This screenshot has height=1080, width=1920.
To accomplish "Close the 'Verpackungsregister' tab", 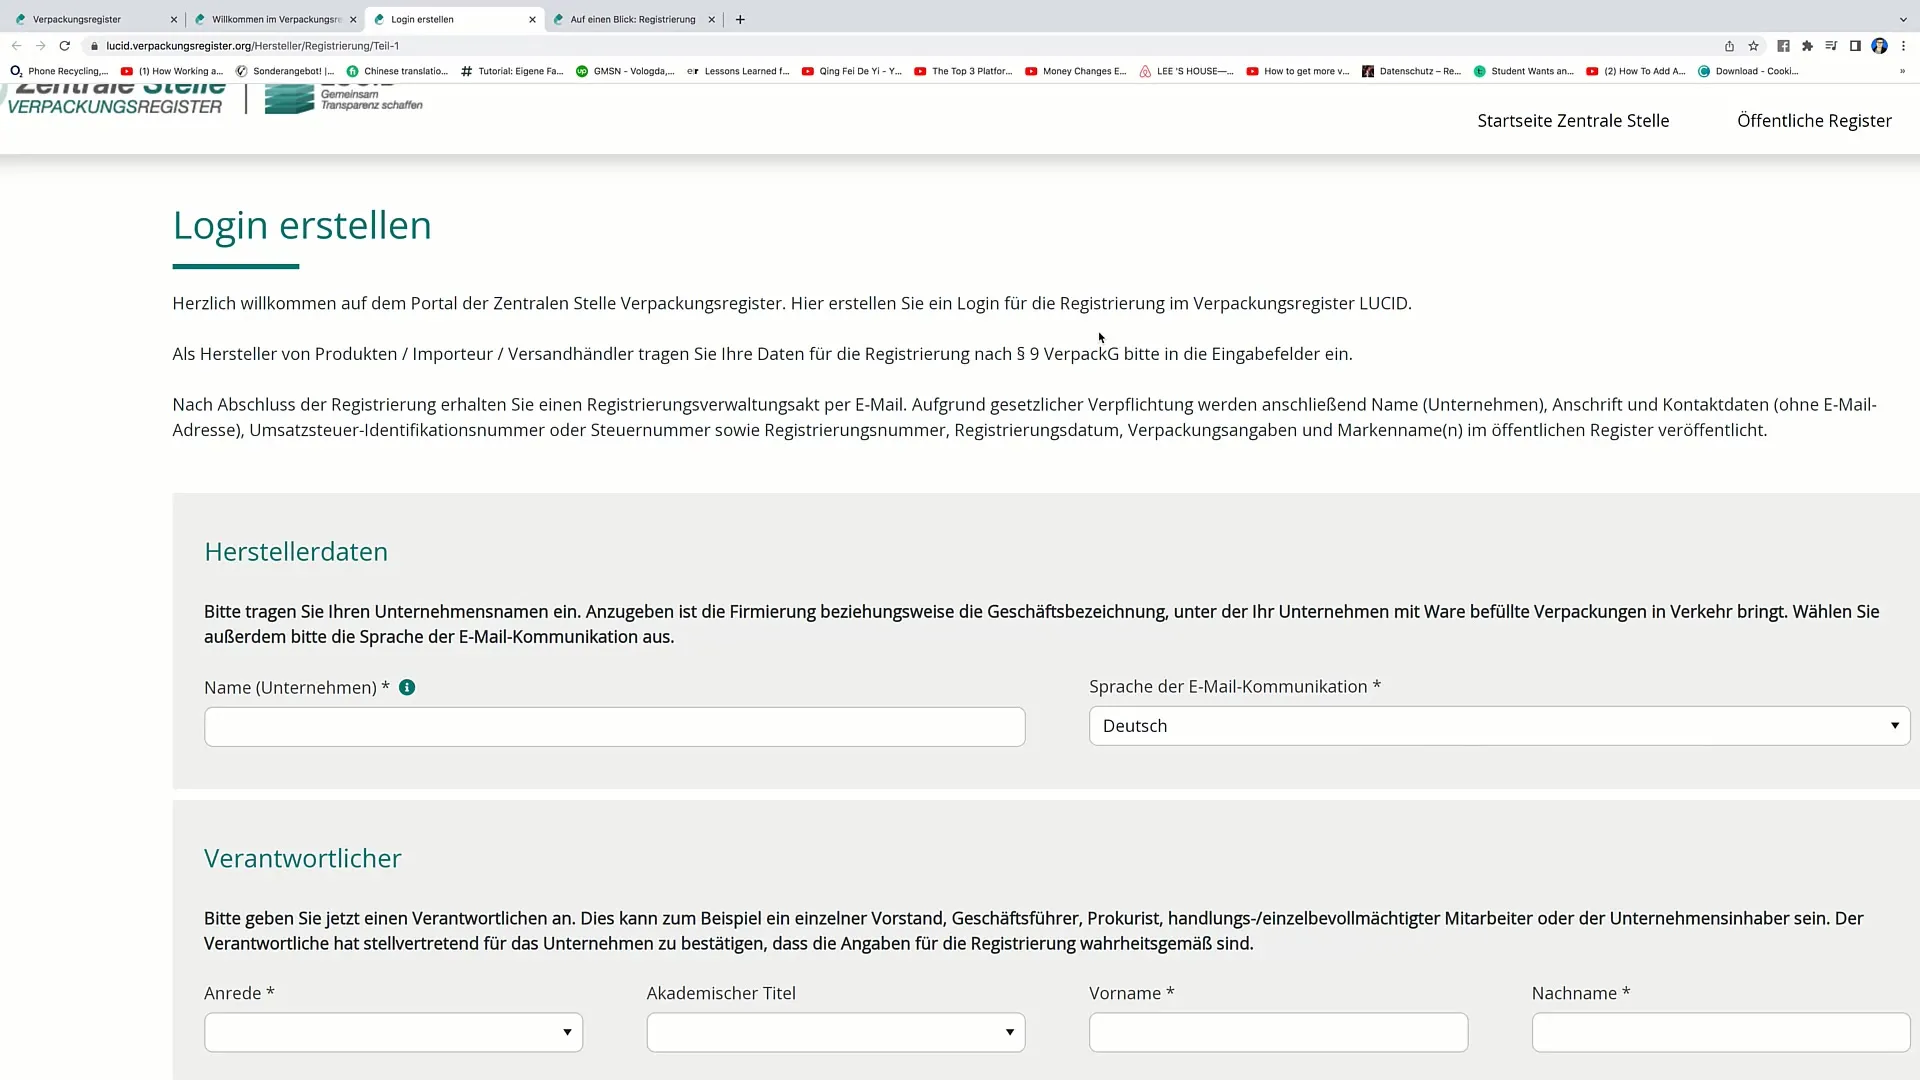I will click(174, 19).
